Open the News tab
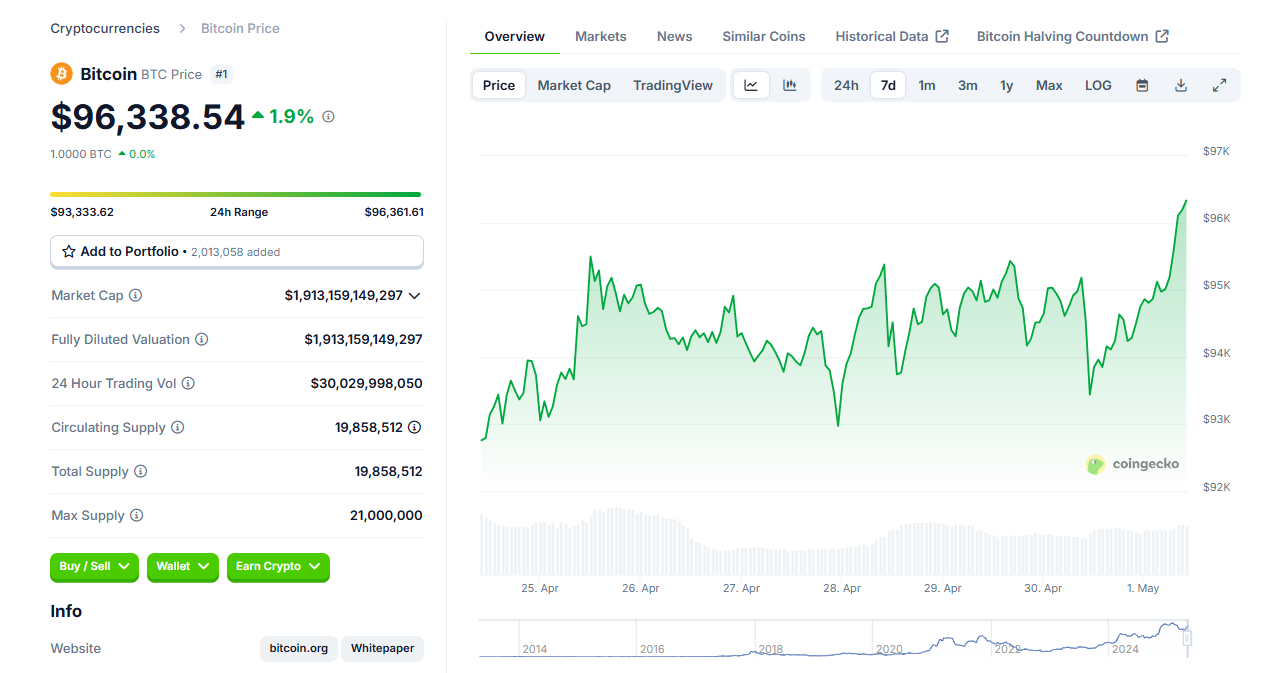1263x673 pixels. click(x=675, y=36)
